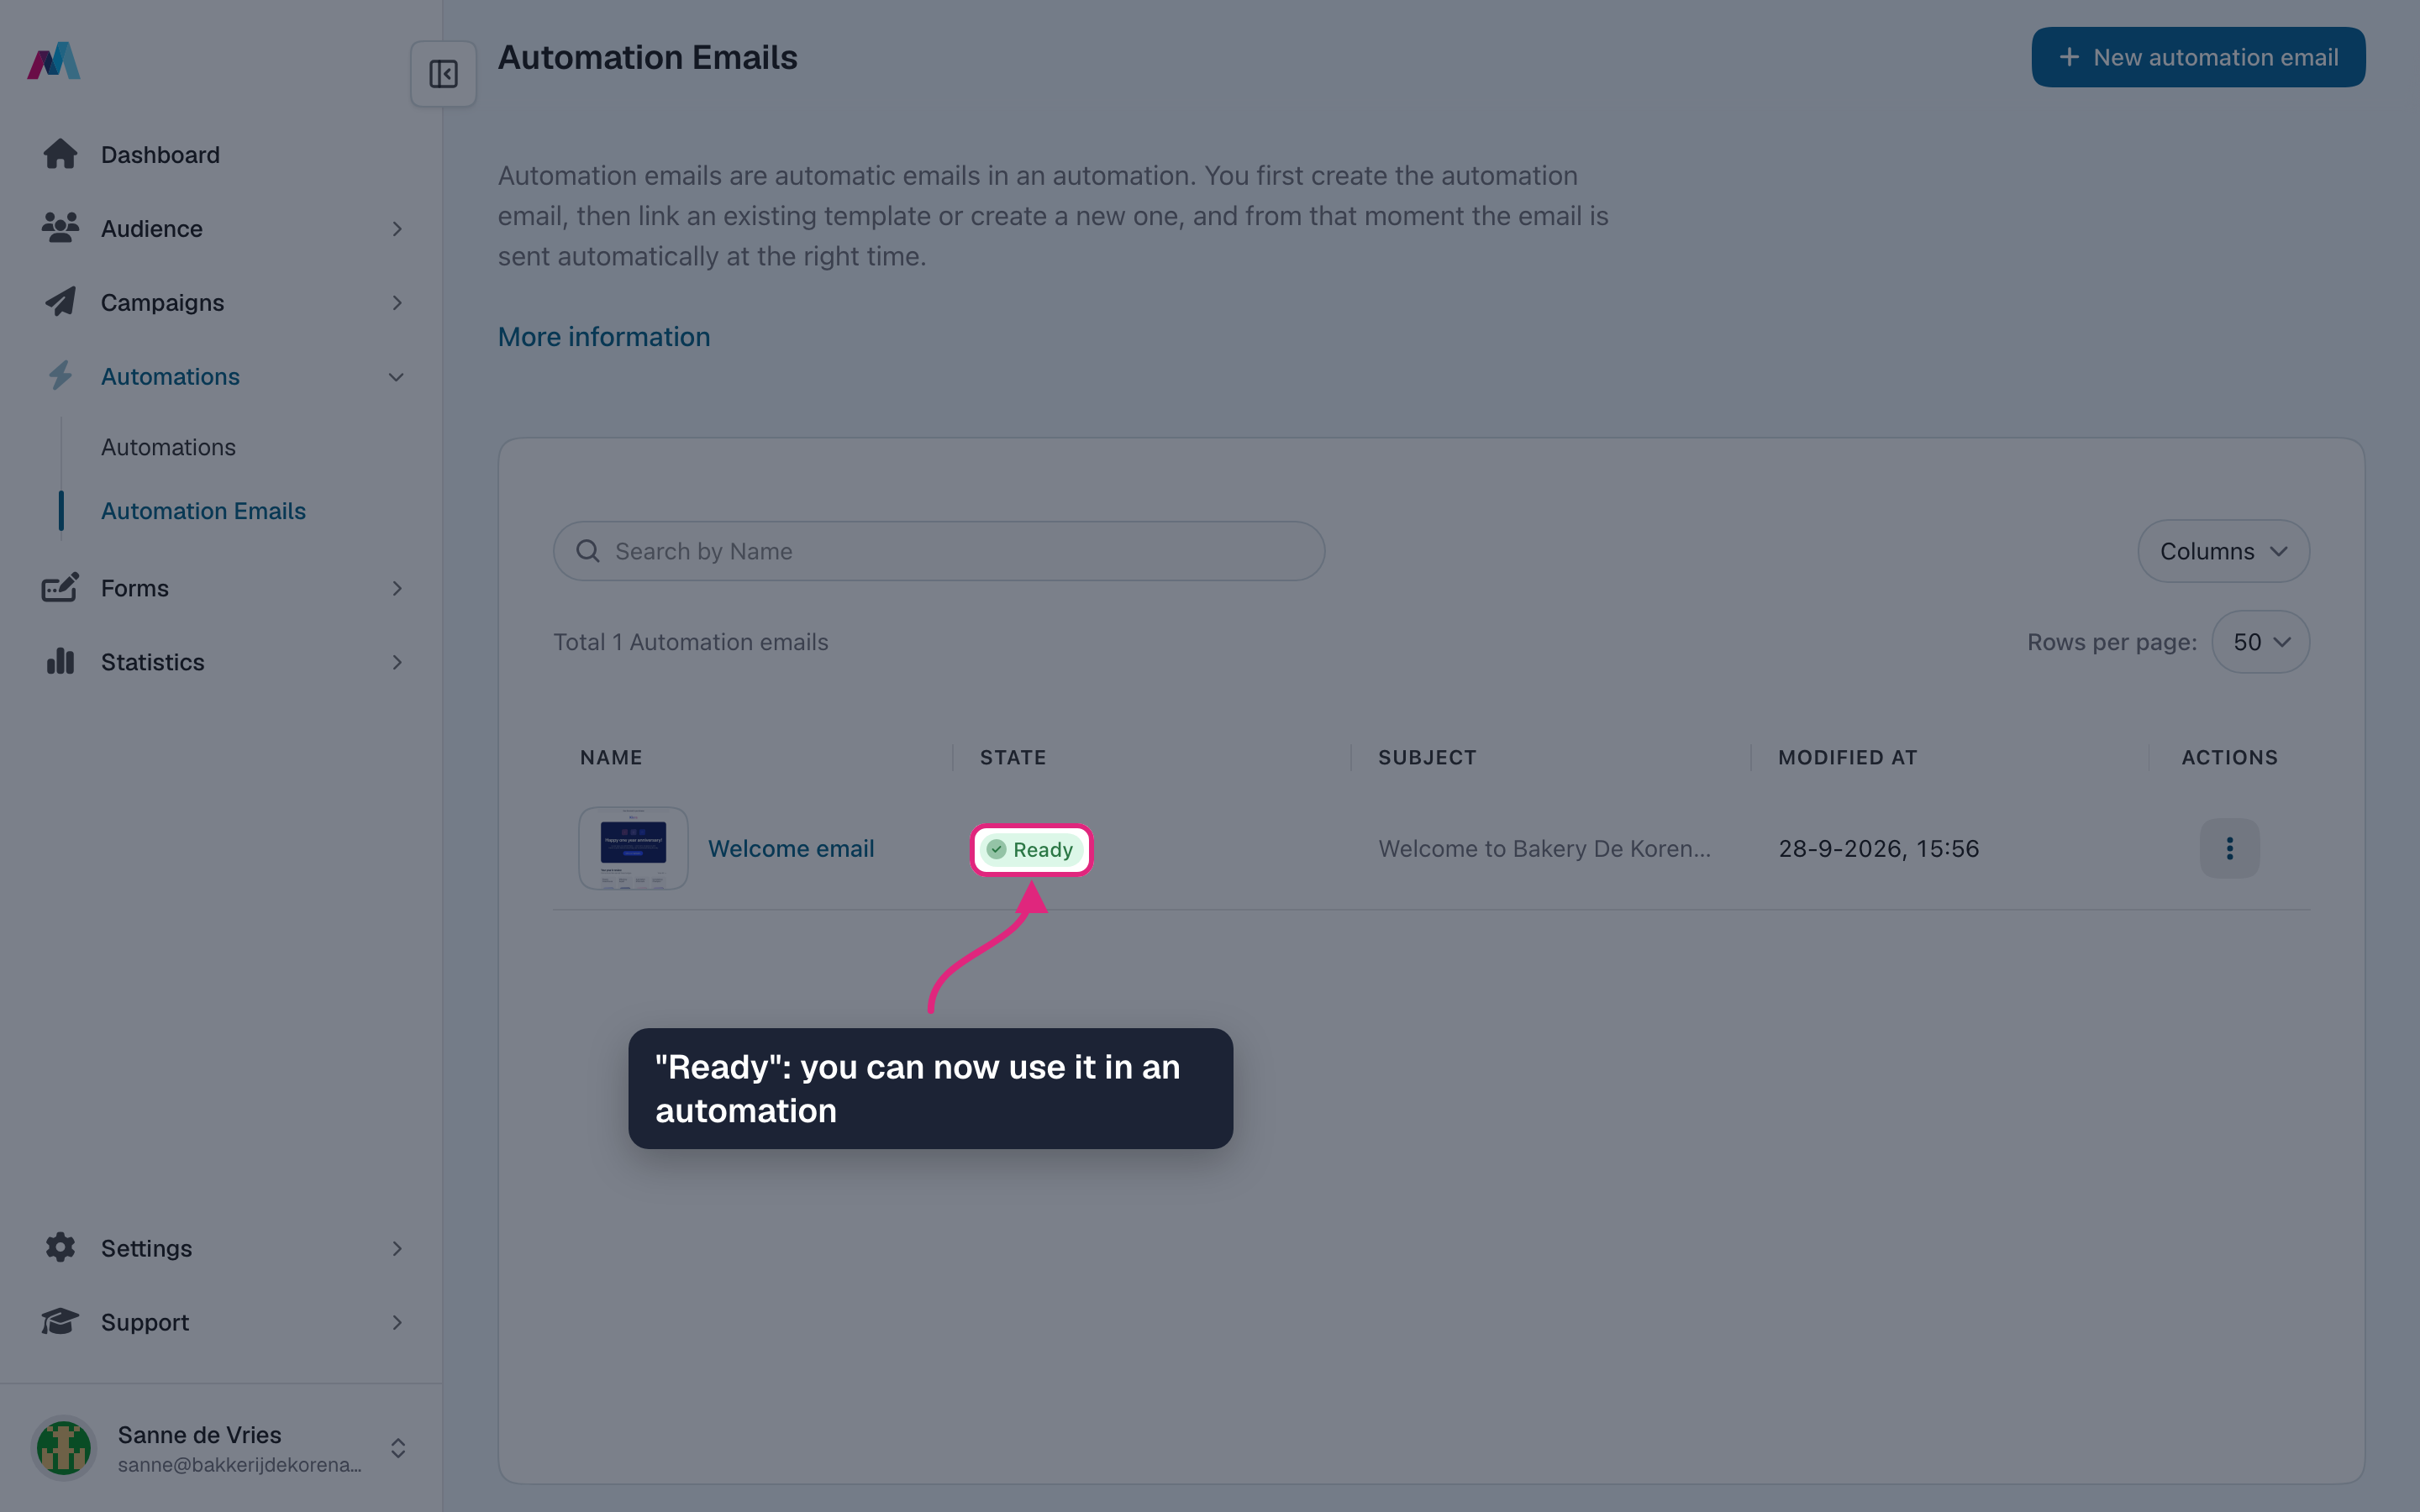Click the STATE column header

tap(1012, 757)
